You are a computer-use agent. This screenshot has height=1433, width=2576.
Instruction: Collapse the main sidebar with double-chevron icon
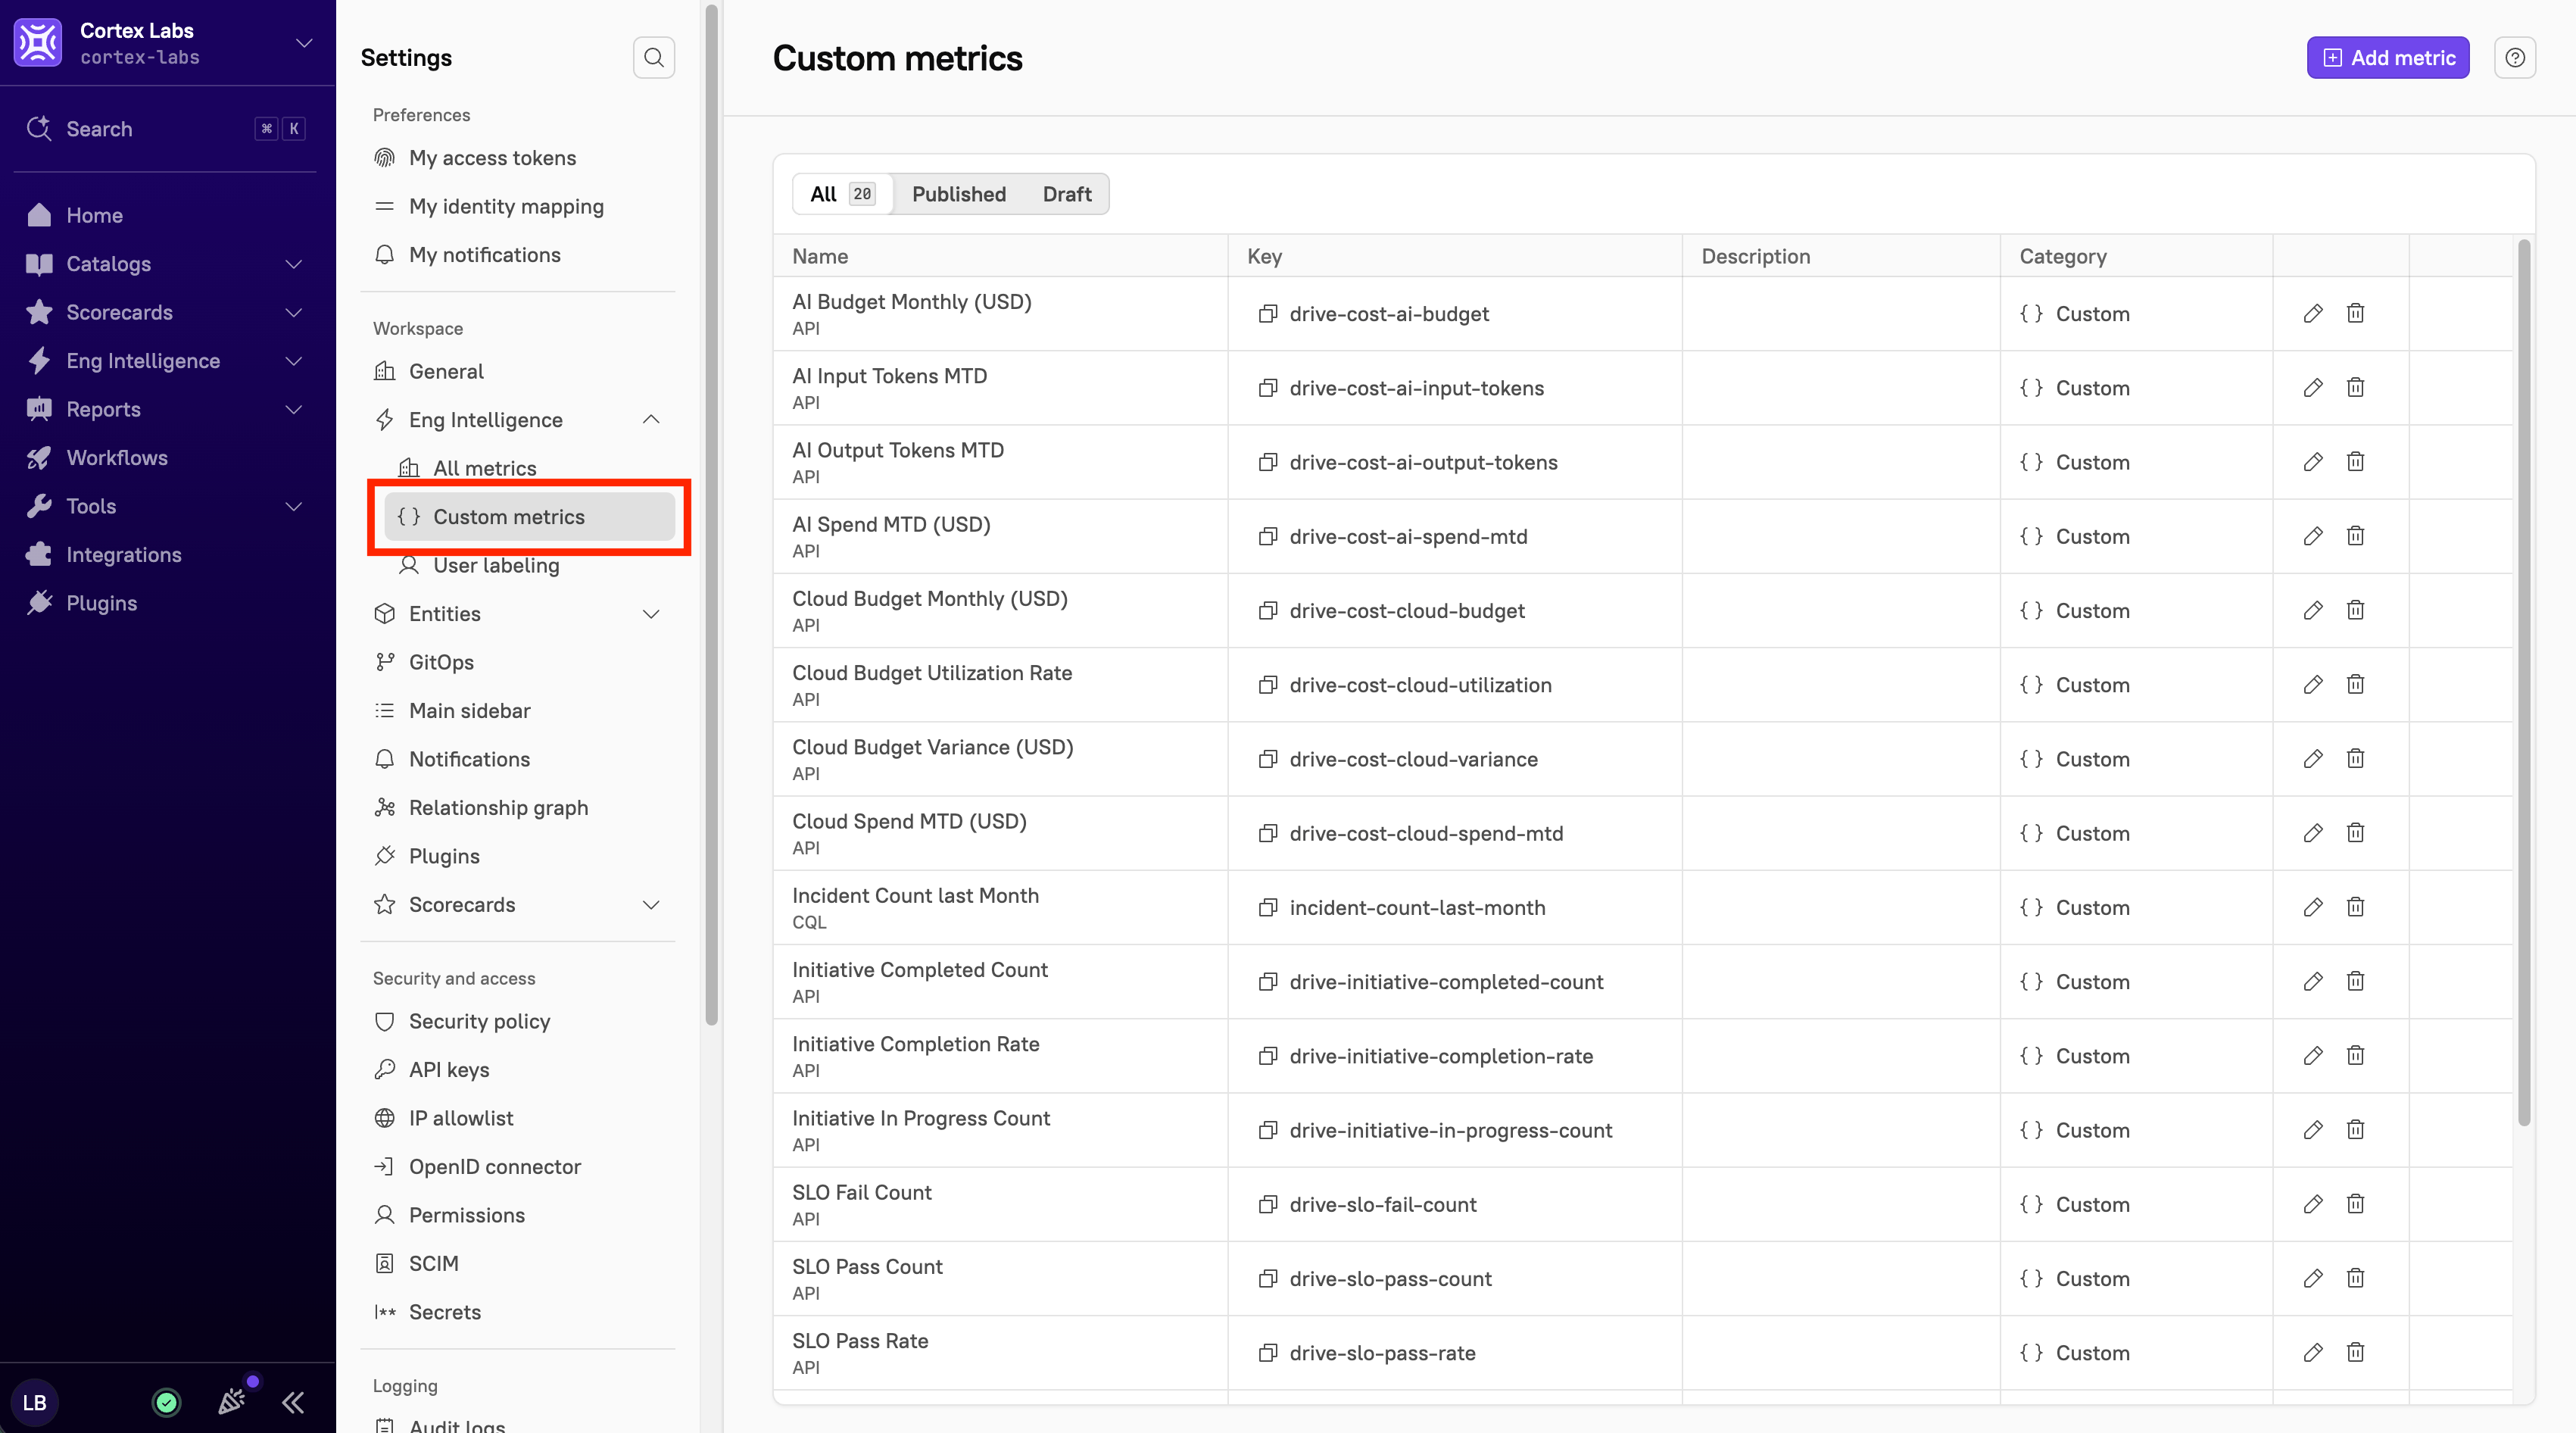pos(293,1402)
